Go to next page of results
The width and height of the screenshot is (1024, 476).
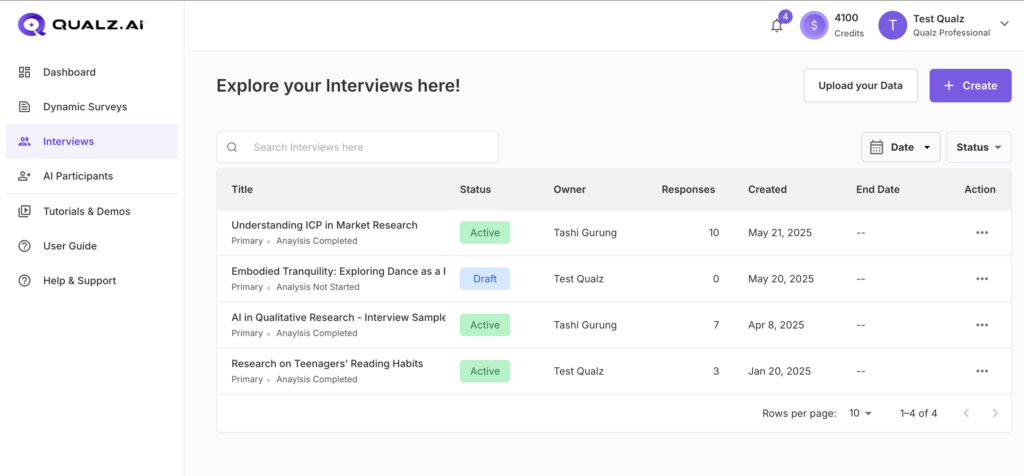pyautogui.click(x=994, y=413)
